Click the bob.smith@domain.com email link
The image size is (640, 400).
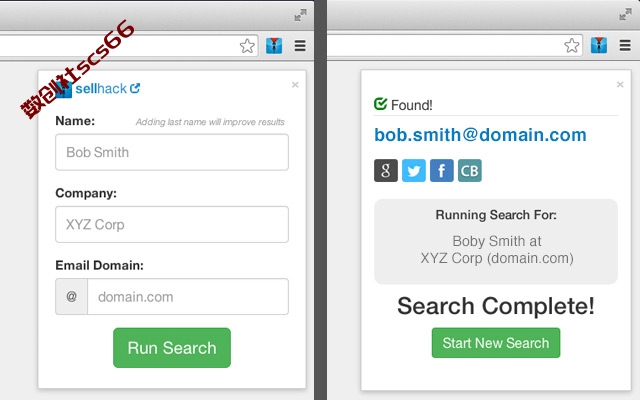(480, 135)
